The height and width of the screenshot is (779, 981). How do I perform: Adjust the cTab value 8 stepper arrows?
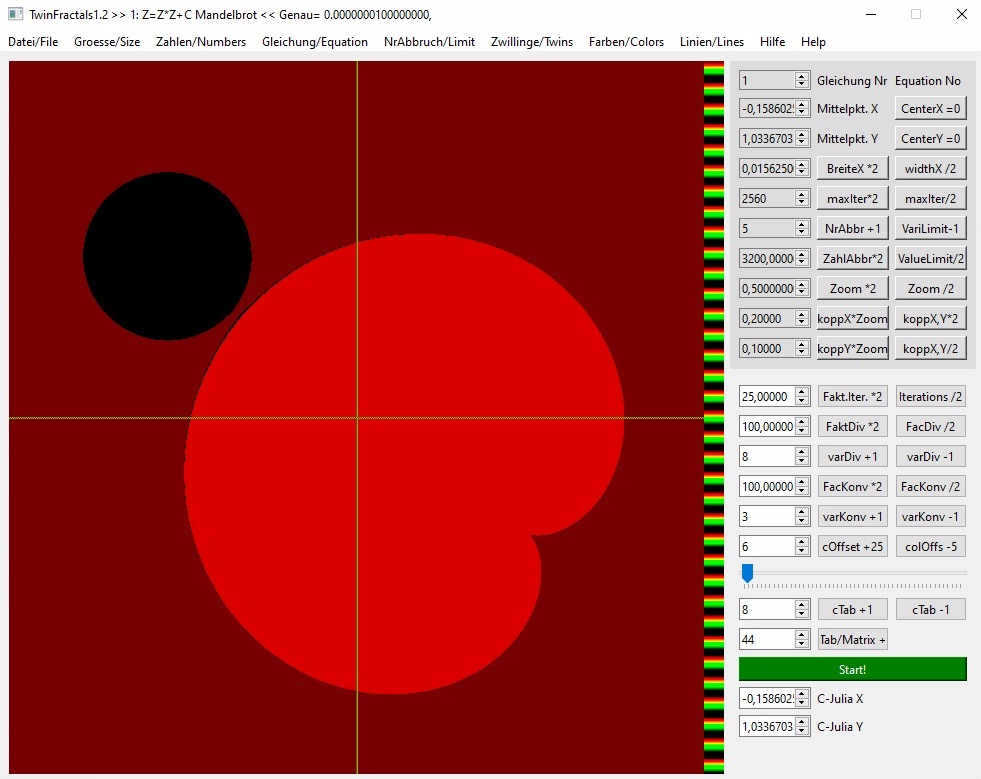point(801,609)
